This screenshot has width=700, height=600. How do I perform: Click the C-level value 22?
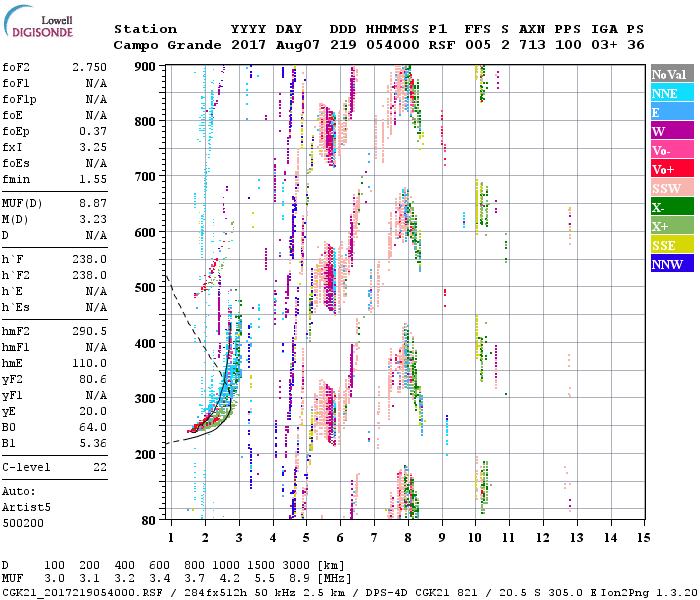pyautogui.click(x=100, y=467)
